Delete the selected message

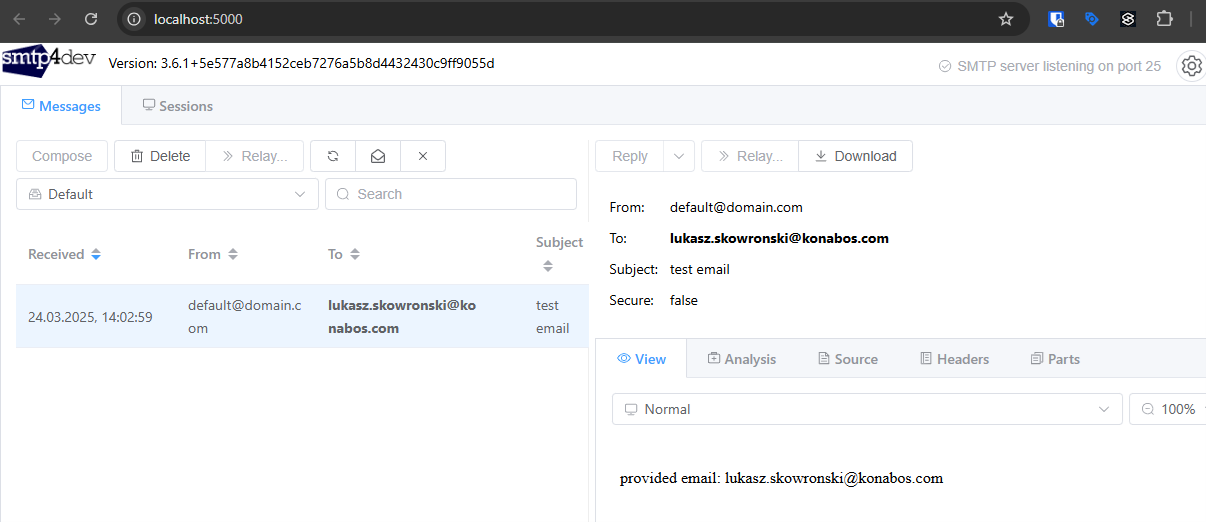coord(160,156)
